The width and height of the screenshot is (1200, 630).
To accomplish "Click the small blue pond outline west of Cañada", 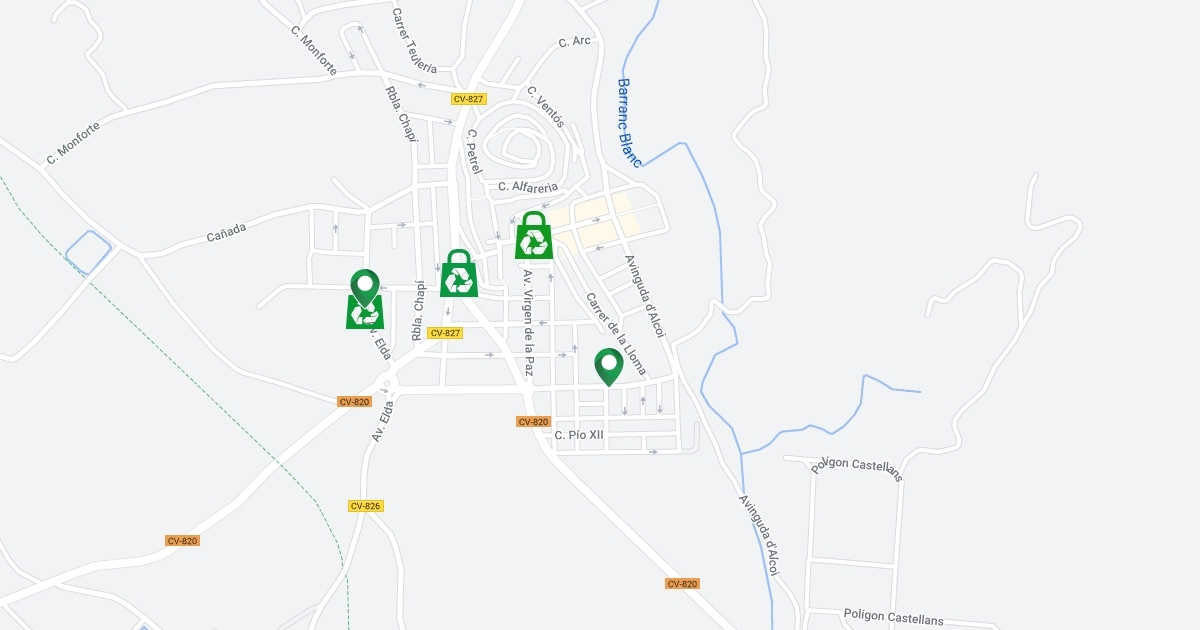I will [x=87, y=251].
